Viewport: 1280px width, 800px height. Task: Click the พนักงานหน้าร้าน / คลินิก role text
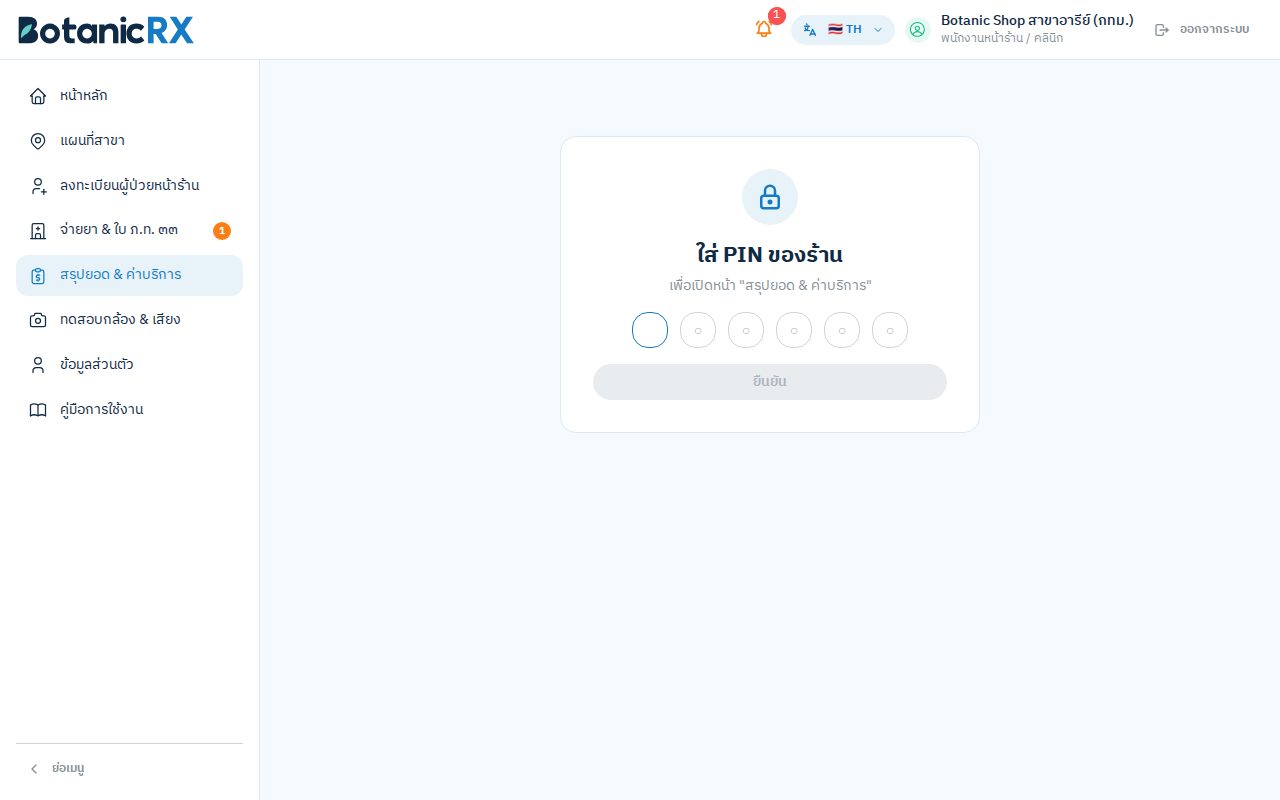(x=1002, y=39)
